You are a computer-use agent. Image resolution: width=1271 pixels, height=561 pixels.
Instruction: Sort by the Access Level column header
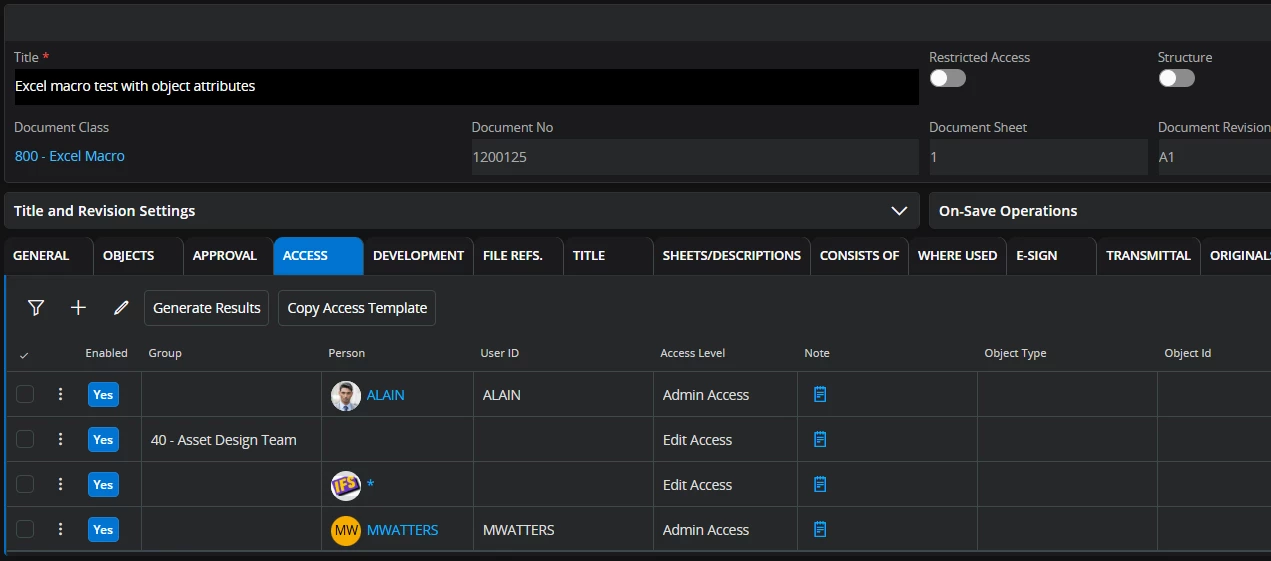(693, 353)
